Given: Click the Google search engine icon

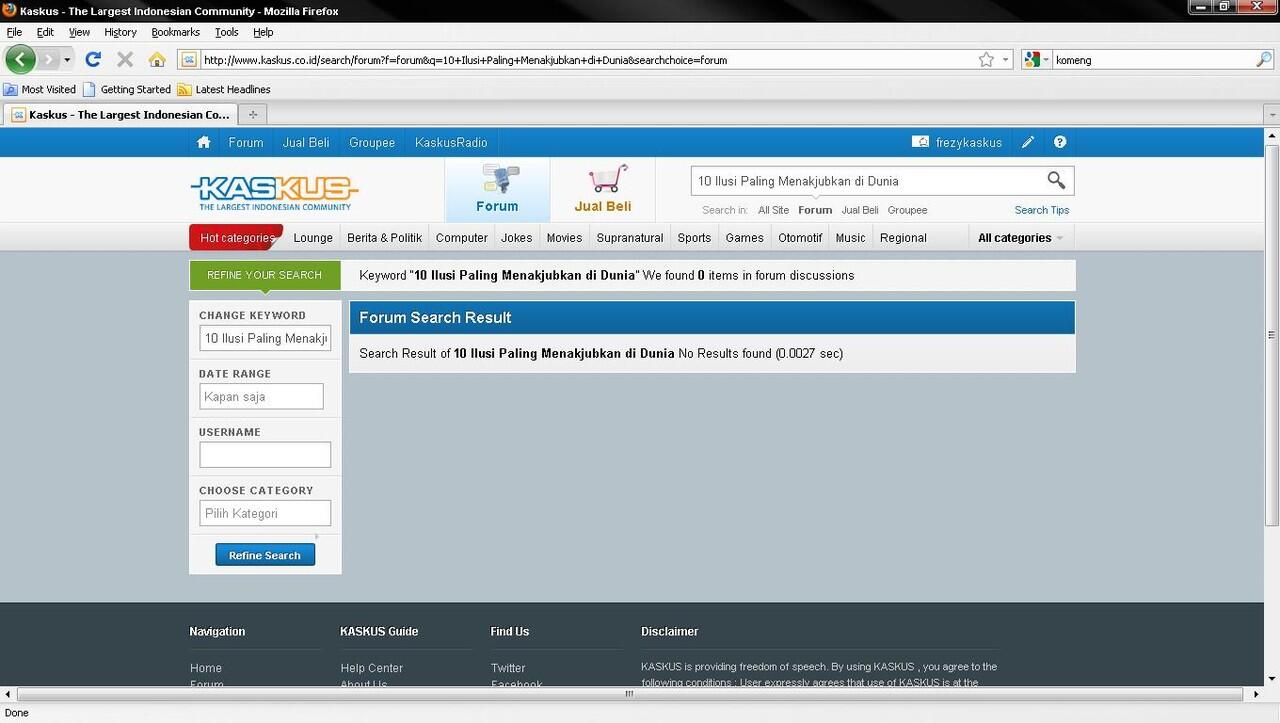Looking at the screenshot, I should 1031,60.
